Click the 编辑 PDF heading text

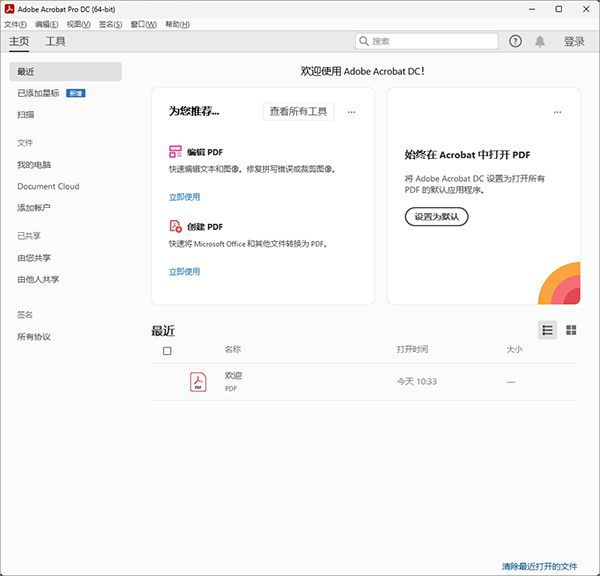(x=205, y=152)
